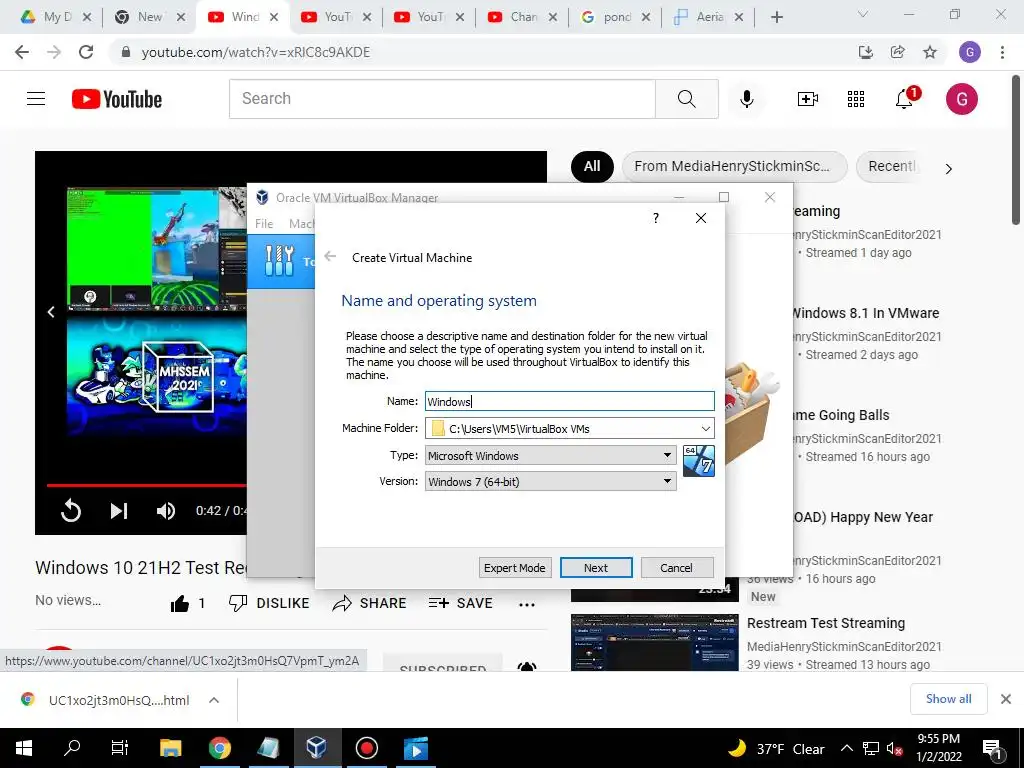
Task: Click Show all downloads
Action: pyautogui.click(x=948, y=699)
